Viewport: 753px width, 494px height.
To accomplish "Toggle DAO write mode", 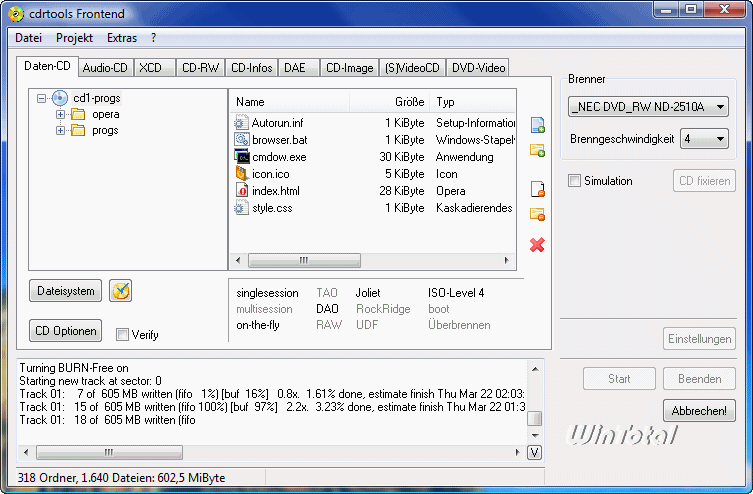I will click(327, 309).
